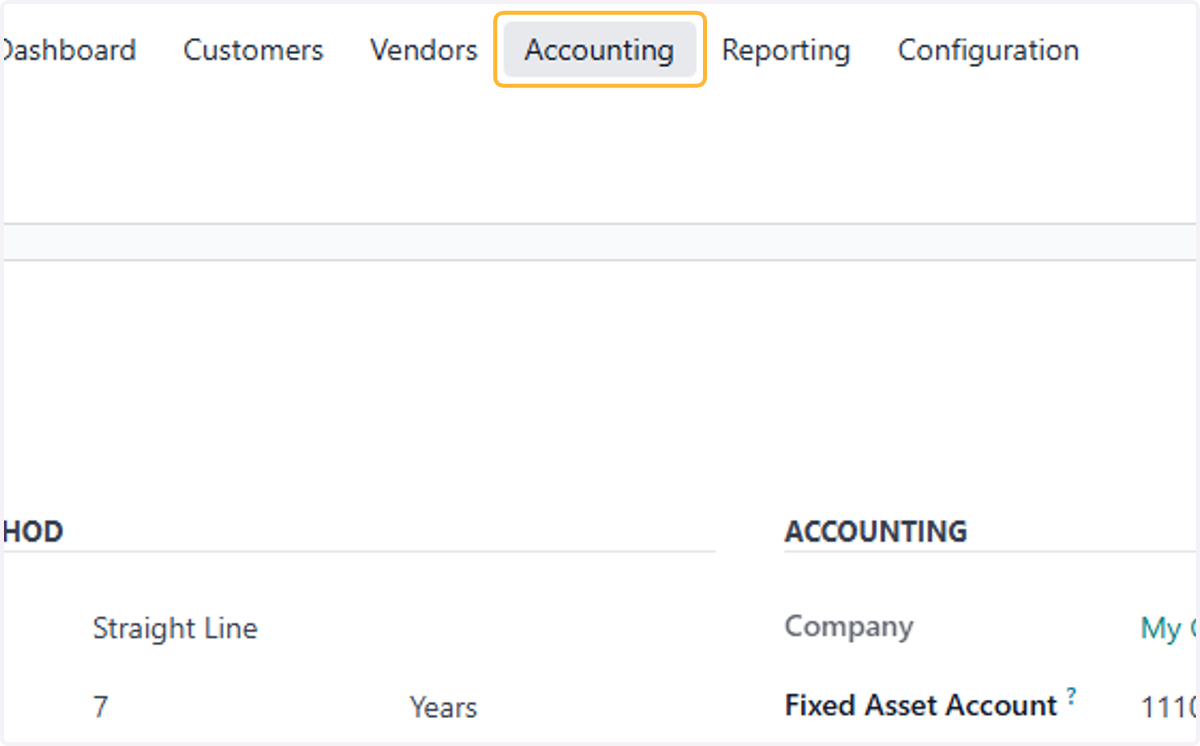Select the Fixed Asset Account label
1200x746 pixels.
point(921,705)
